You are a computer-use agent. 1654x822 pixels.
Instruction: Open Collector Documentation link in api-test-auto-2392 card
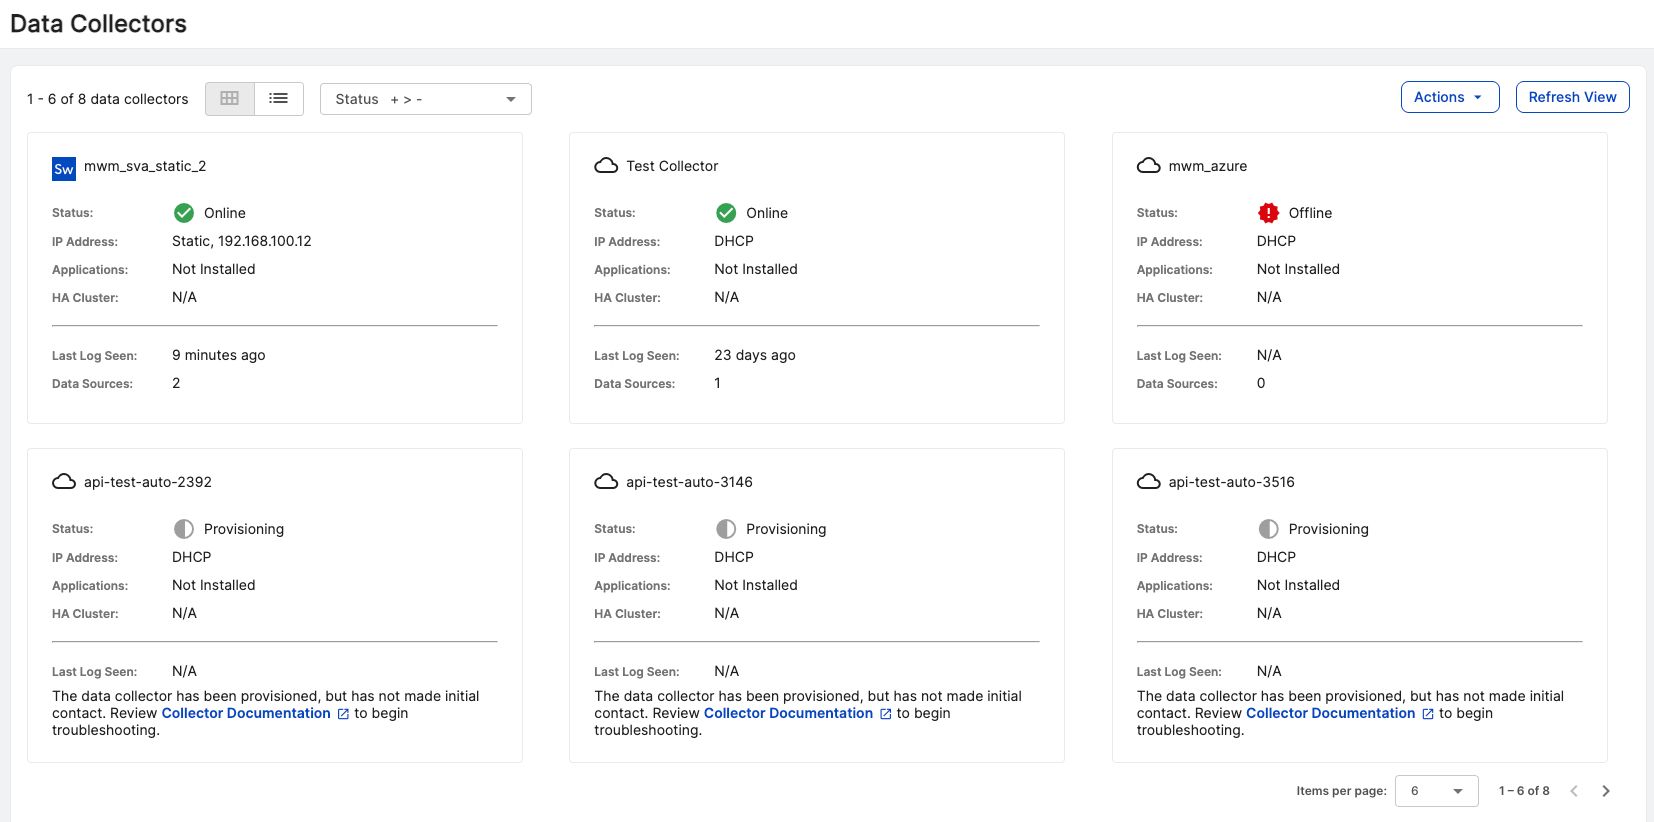(x=246, y=713)
